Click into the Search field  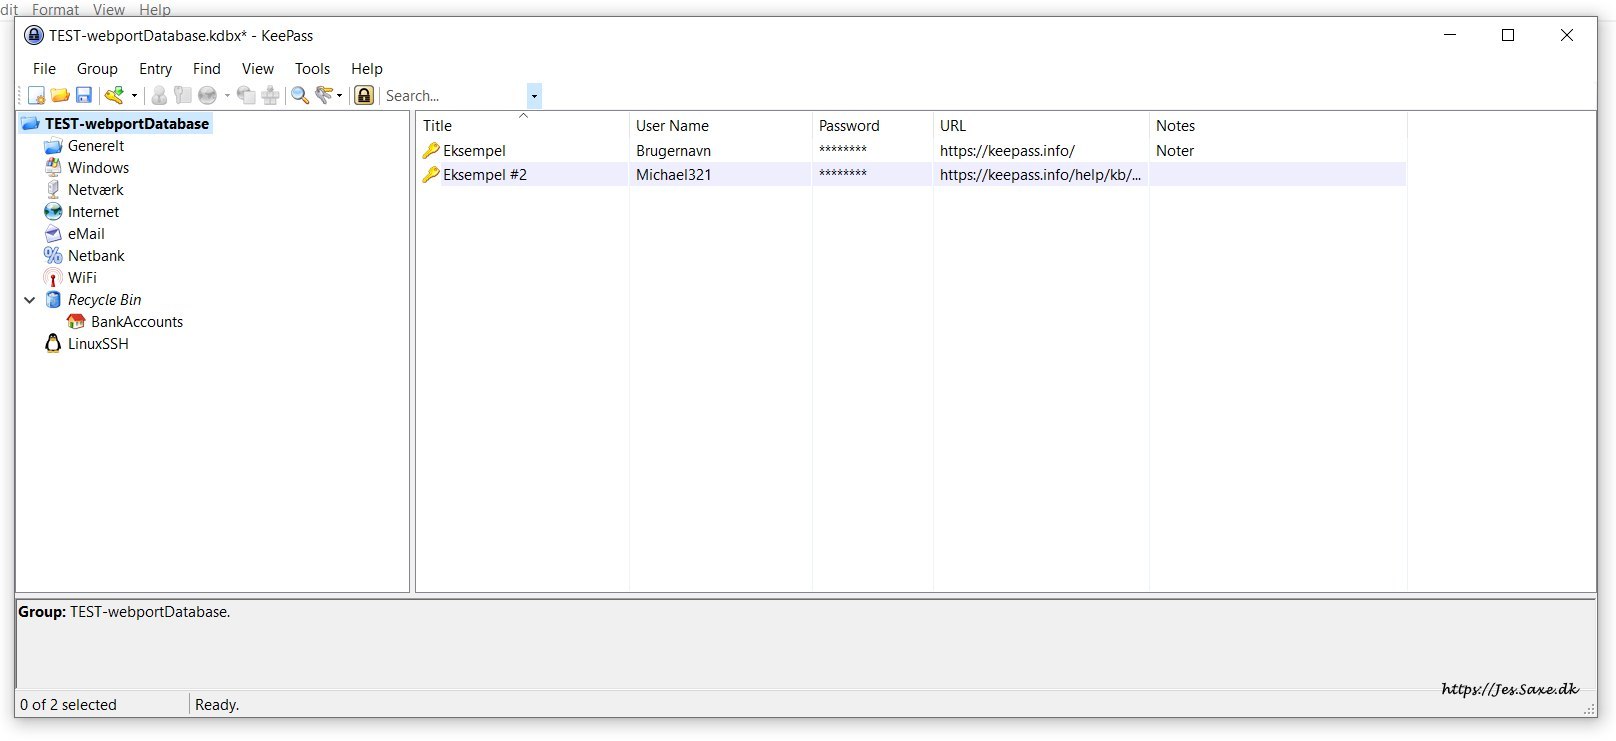[x=452, y=96]
